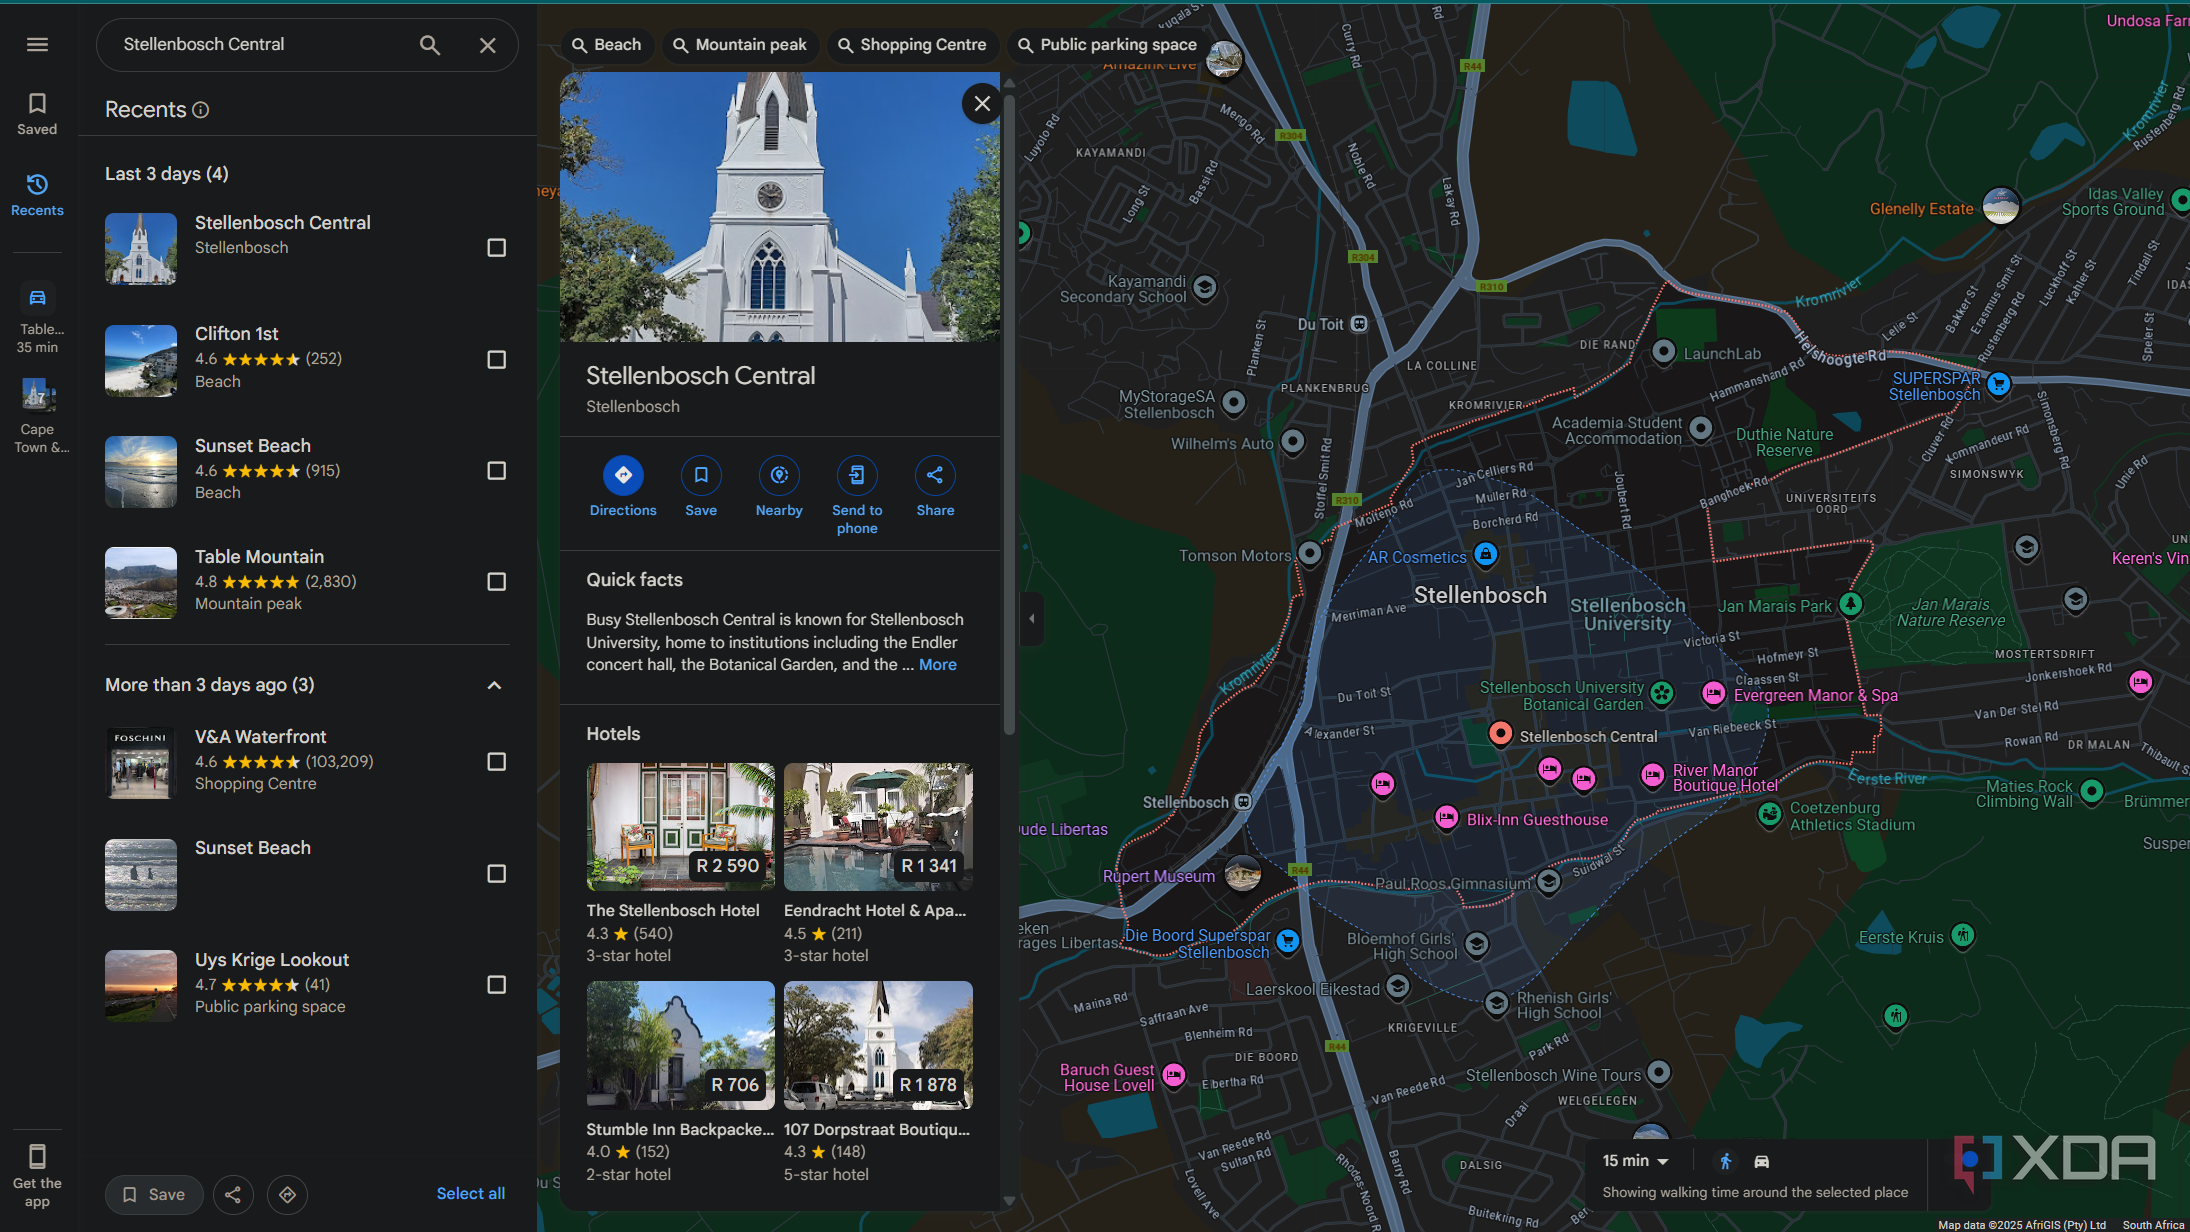Search with Public parking space chip
This screenshot has width=2190, height=1232.
point(1107,45)
